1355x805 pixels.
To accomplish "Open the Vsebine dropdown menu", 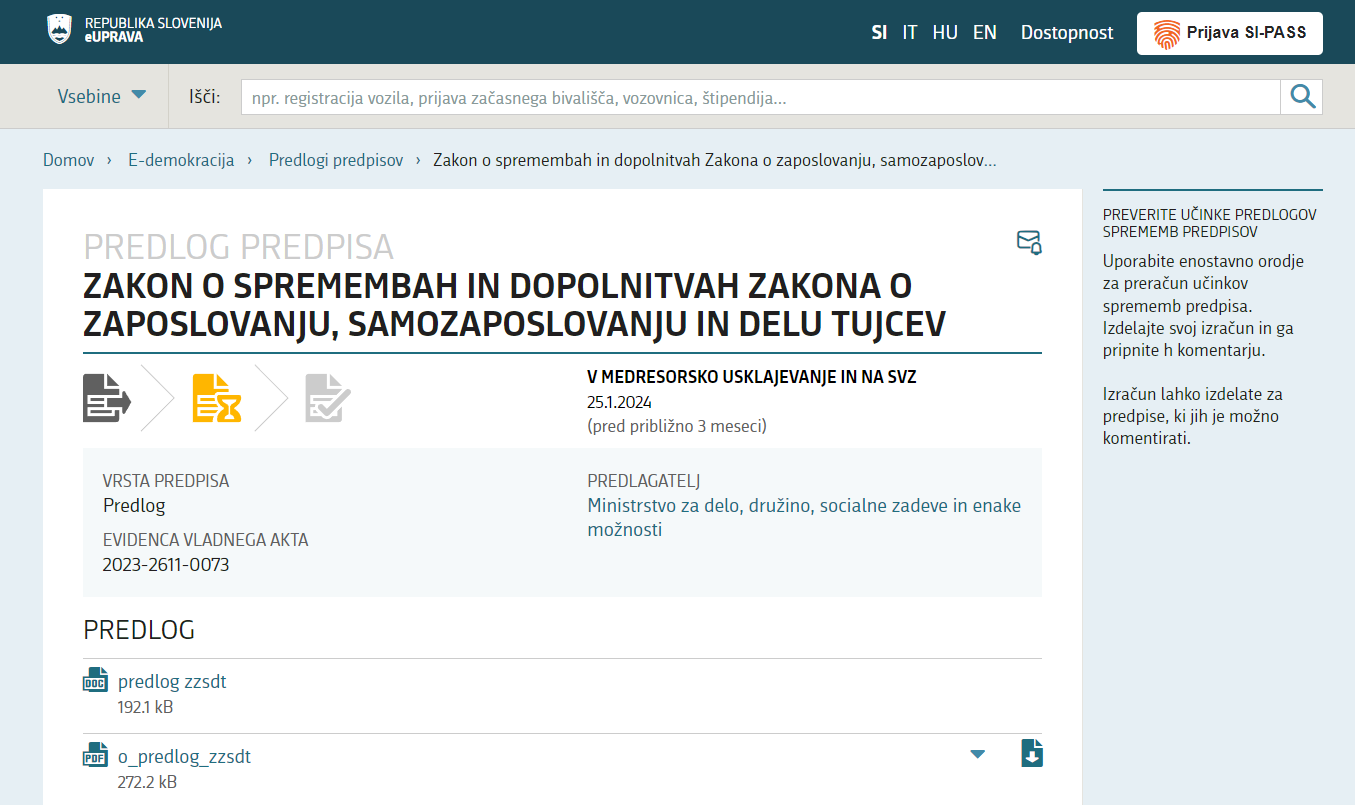I will click(101, 97).
